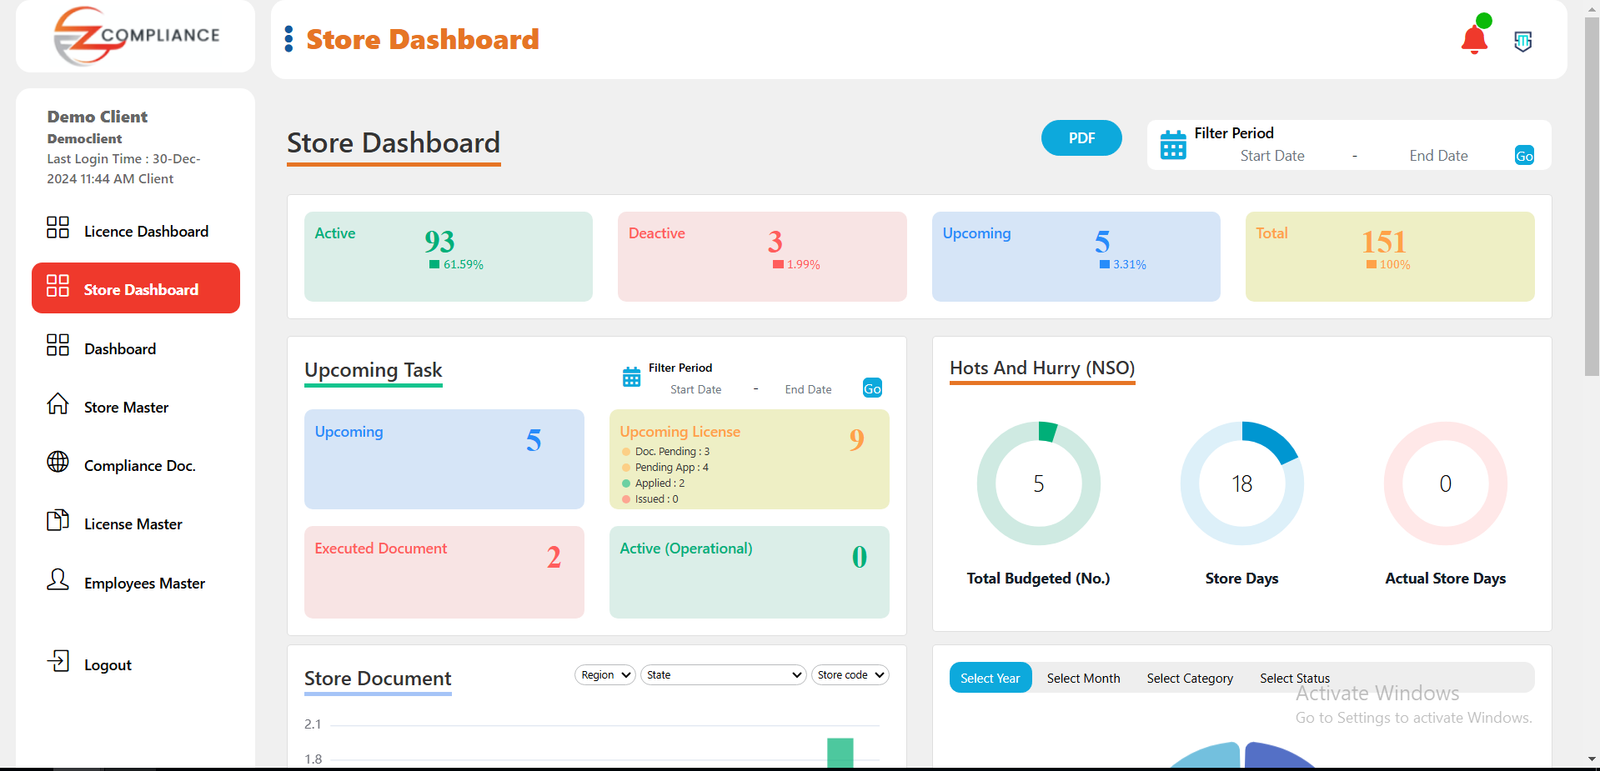Click the Upcoming Task calendar icon

coord(632,377)
